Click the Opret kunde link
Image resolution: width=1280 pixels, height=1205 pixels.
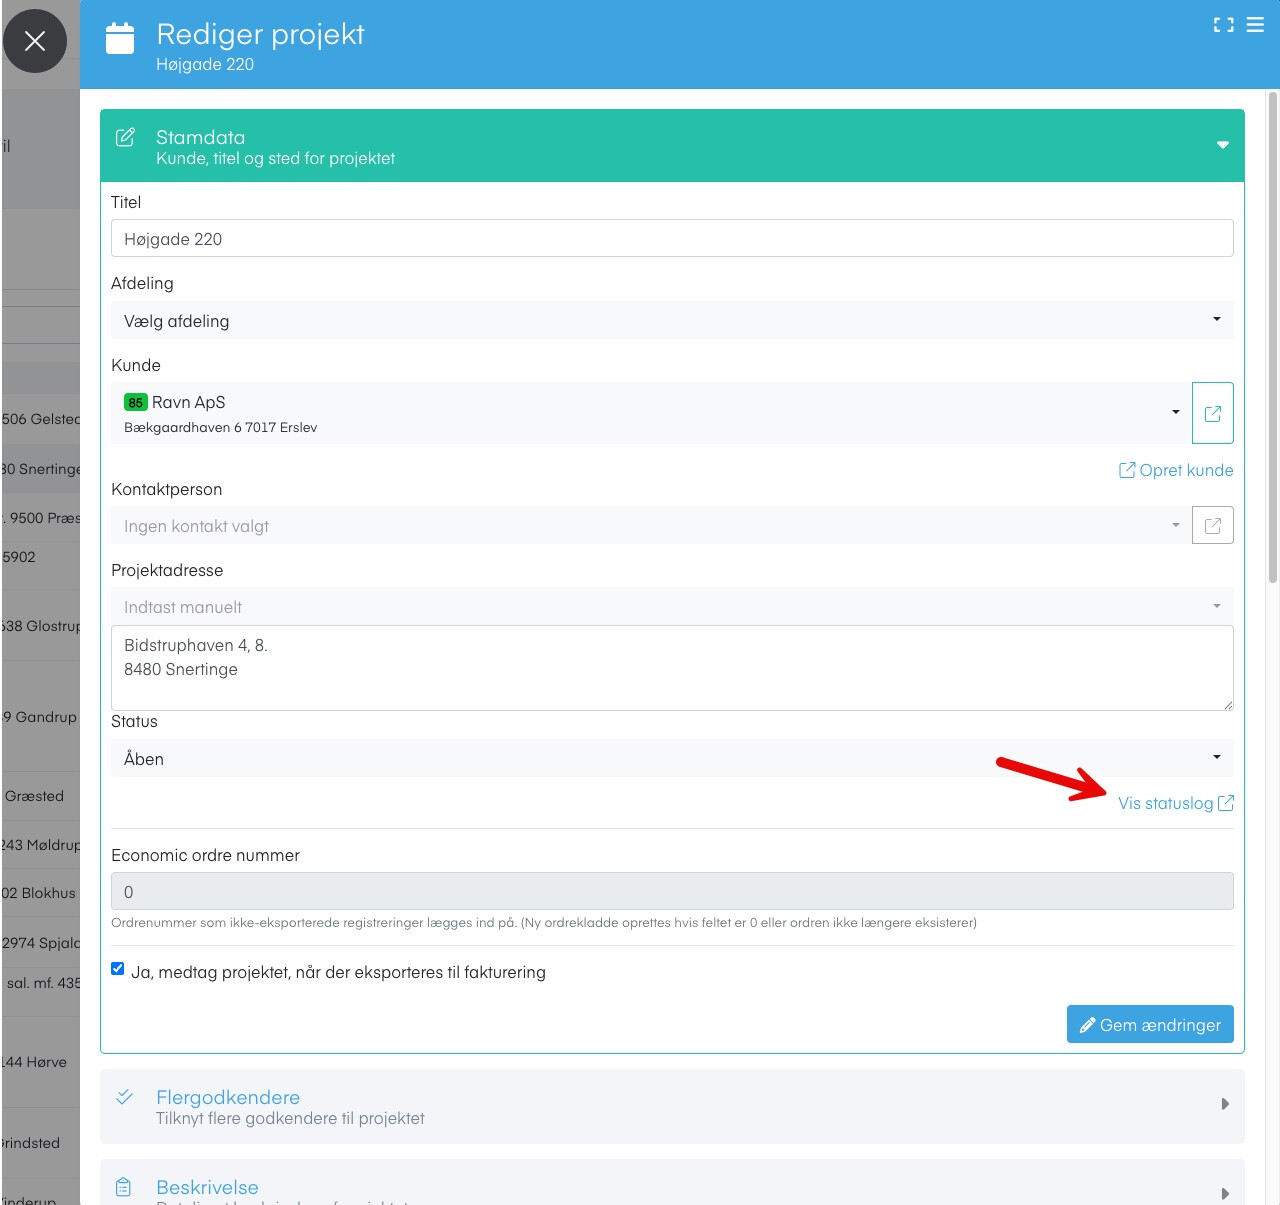1176,470
